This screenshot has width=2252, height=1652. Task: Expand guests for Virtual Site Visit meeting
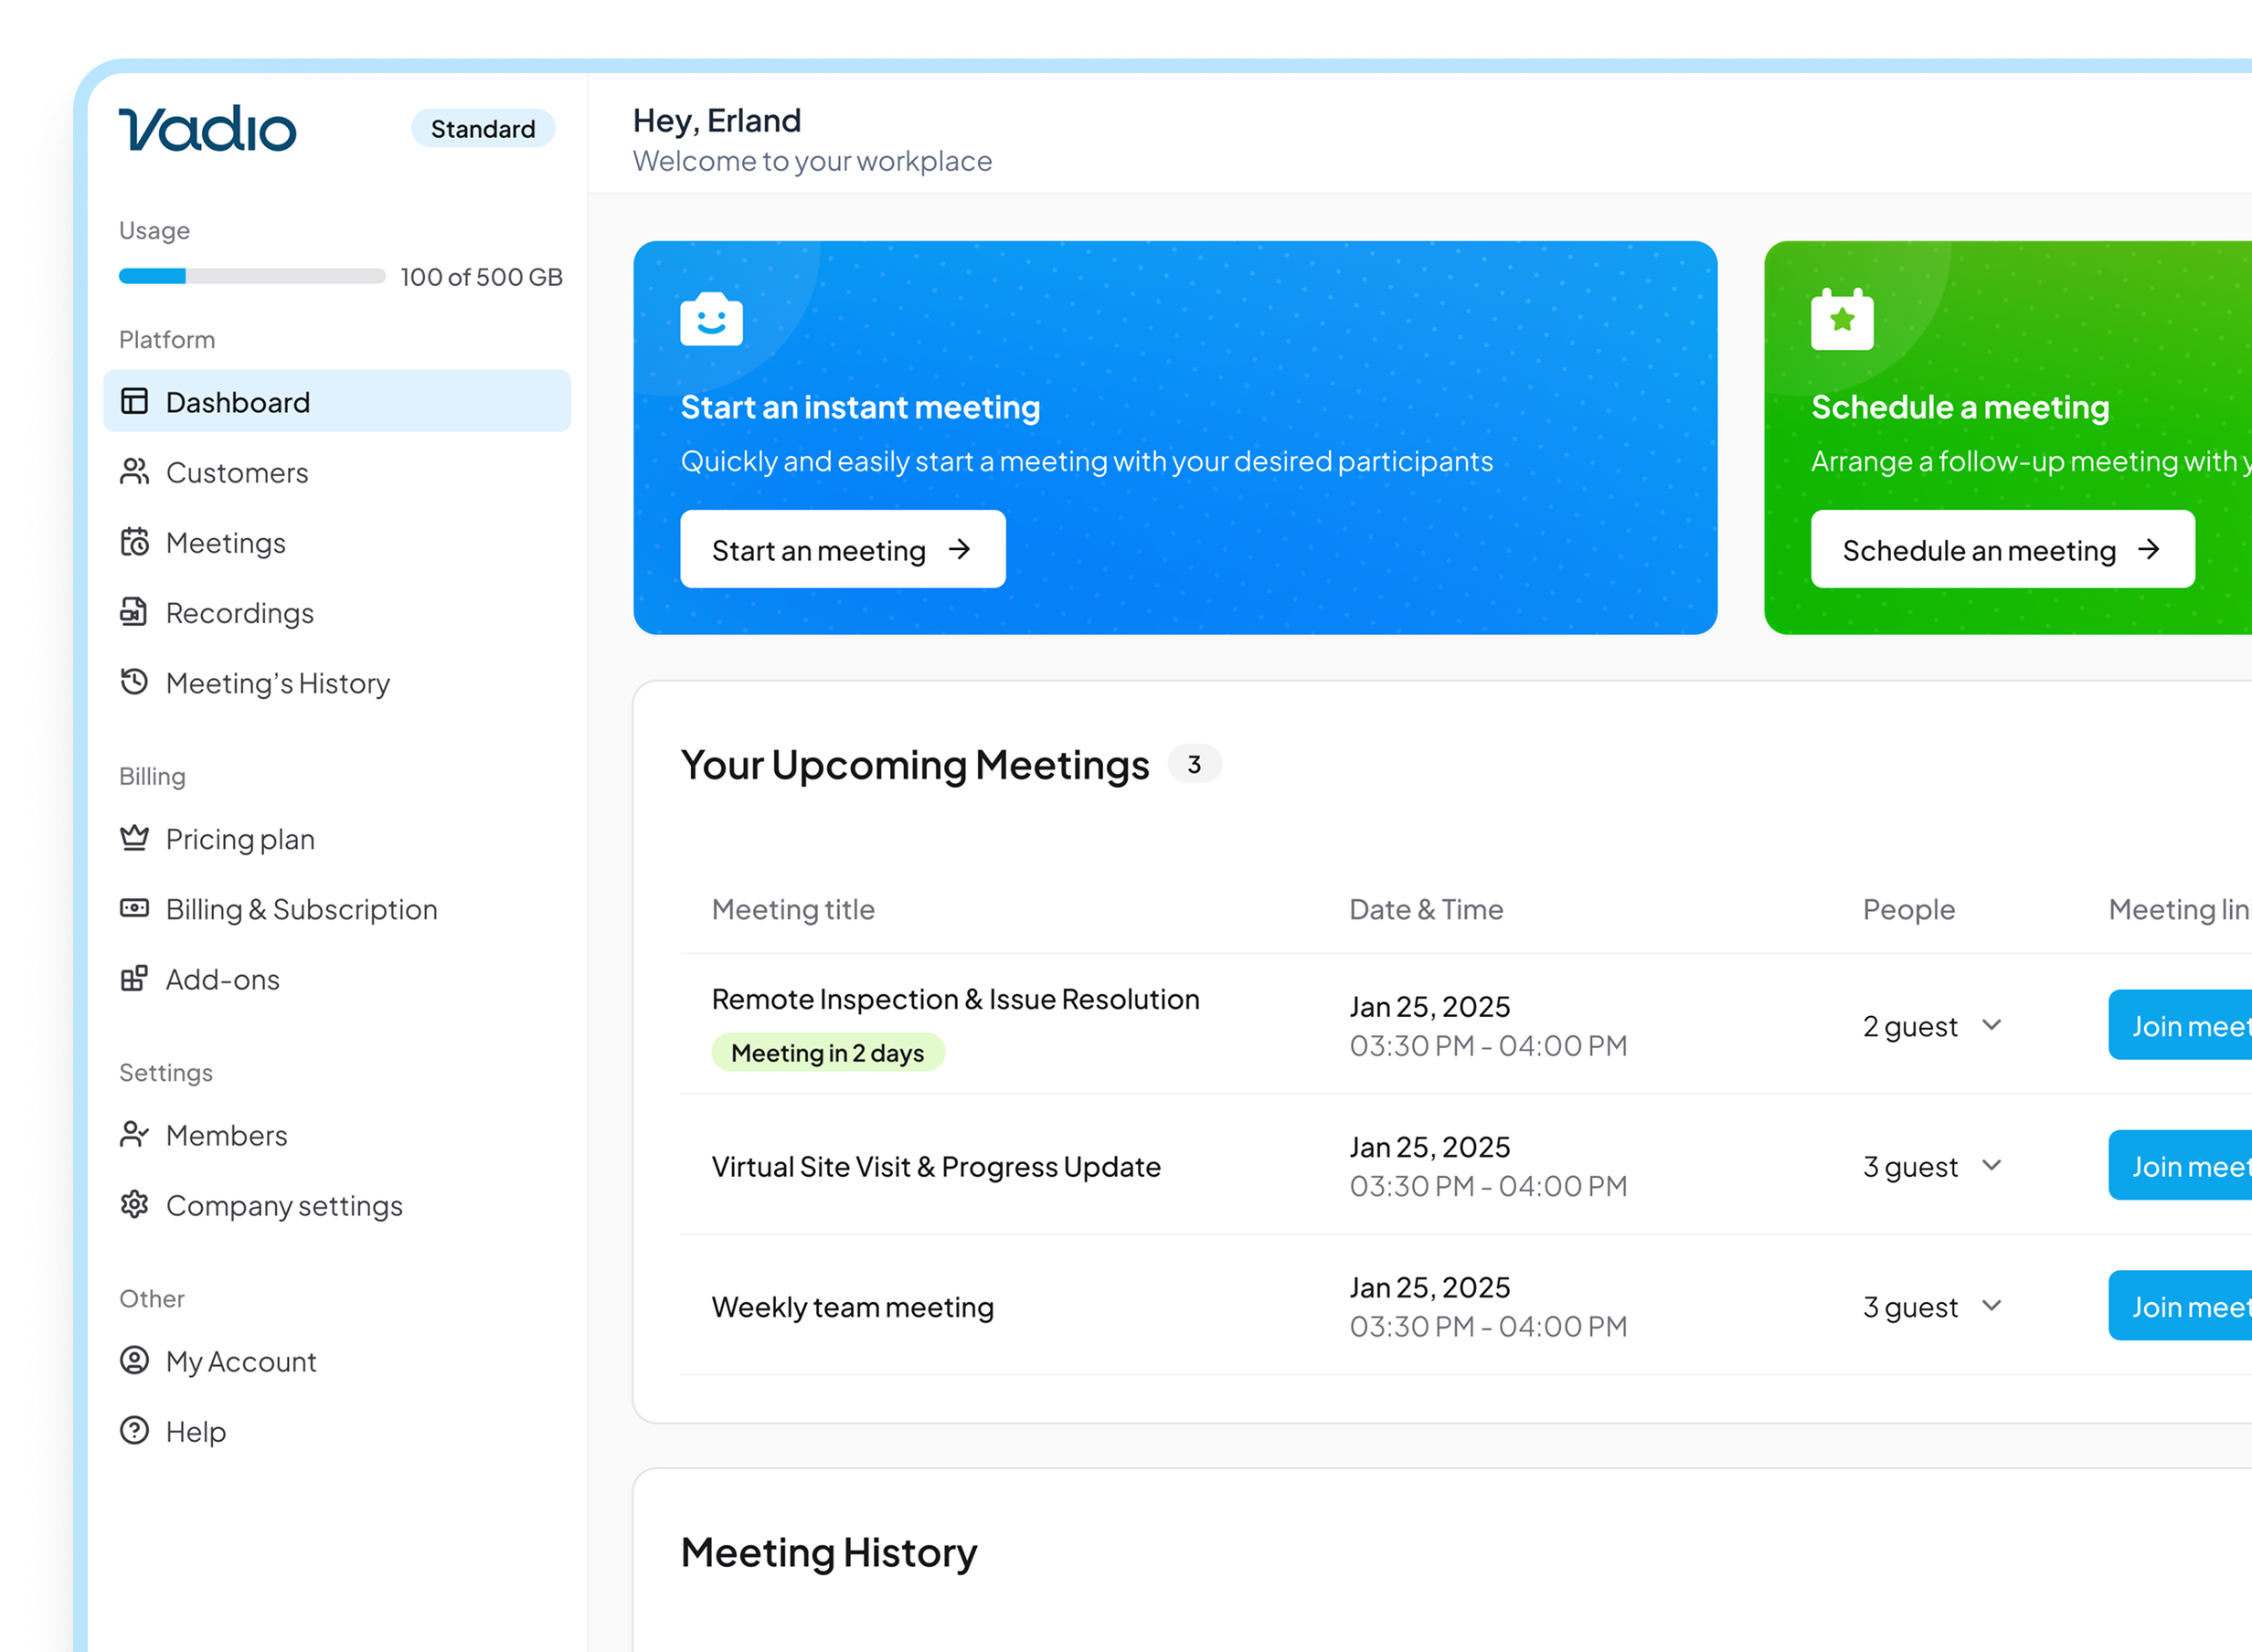coord(1991,1165)
